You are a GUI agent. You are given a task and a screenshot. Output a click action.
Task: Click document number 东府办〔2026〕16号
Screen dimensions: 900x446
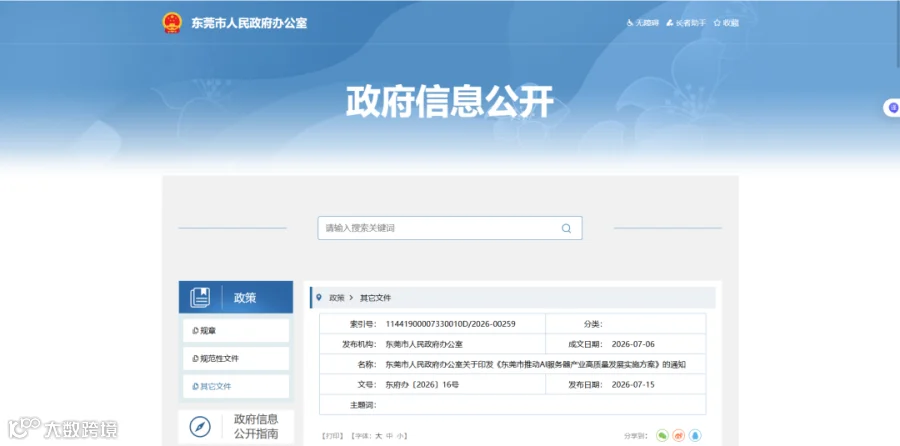[x=422, y=385]
